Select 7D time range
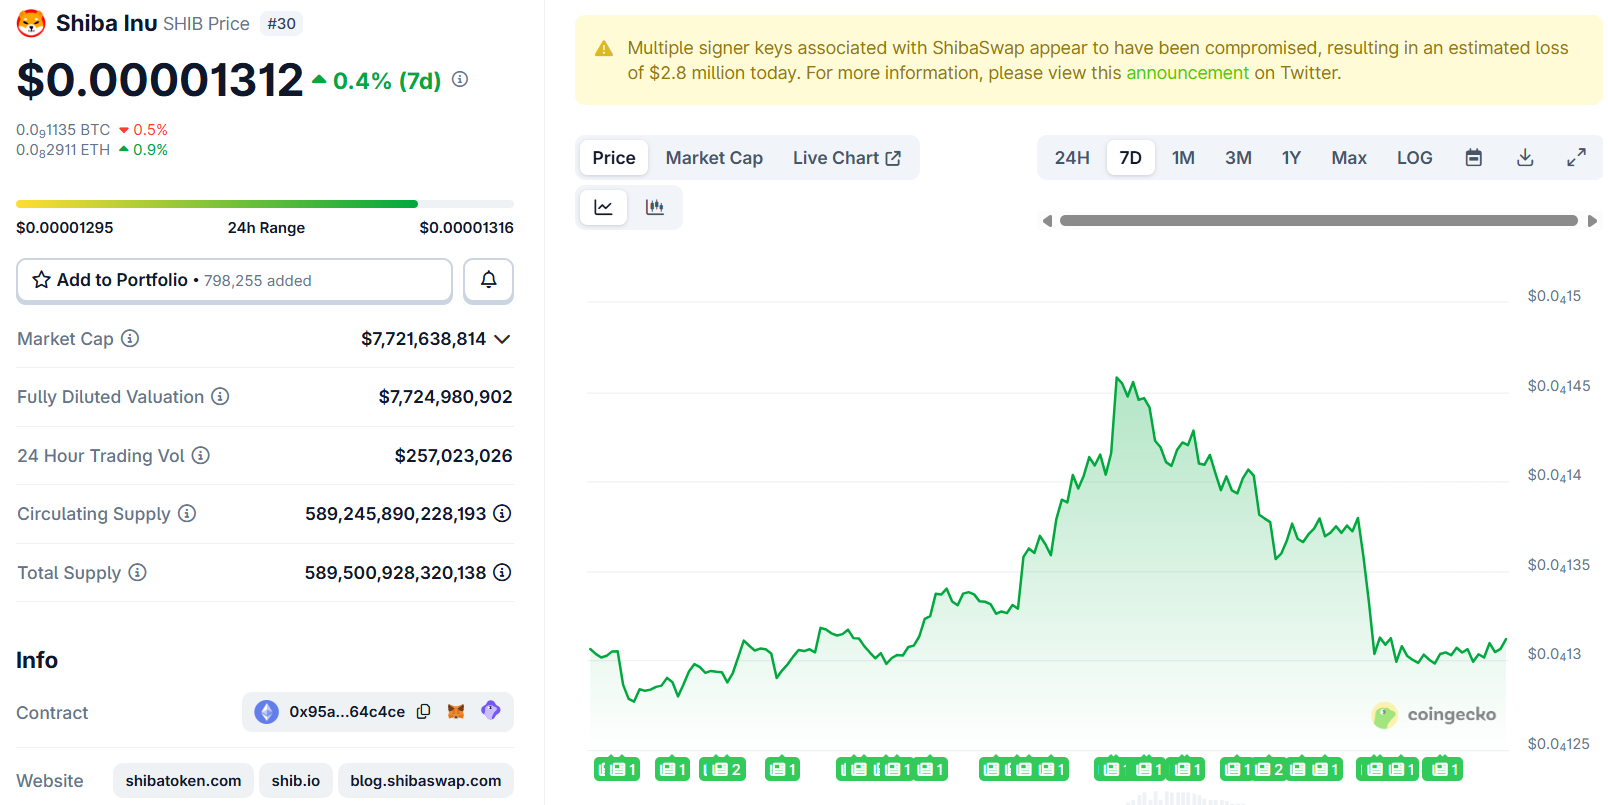 pyautogui.click(x=1131, y=158)
